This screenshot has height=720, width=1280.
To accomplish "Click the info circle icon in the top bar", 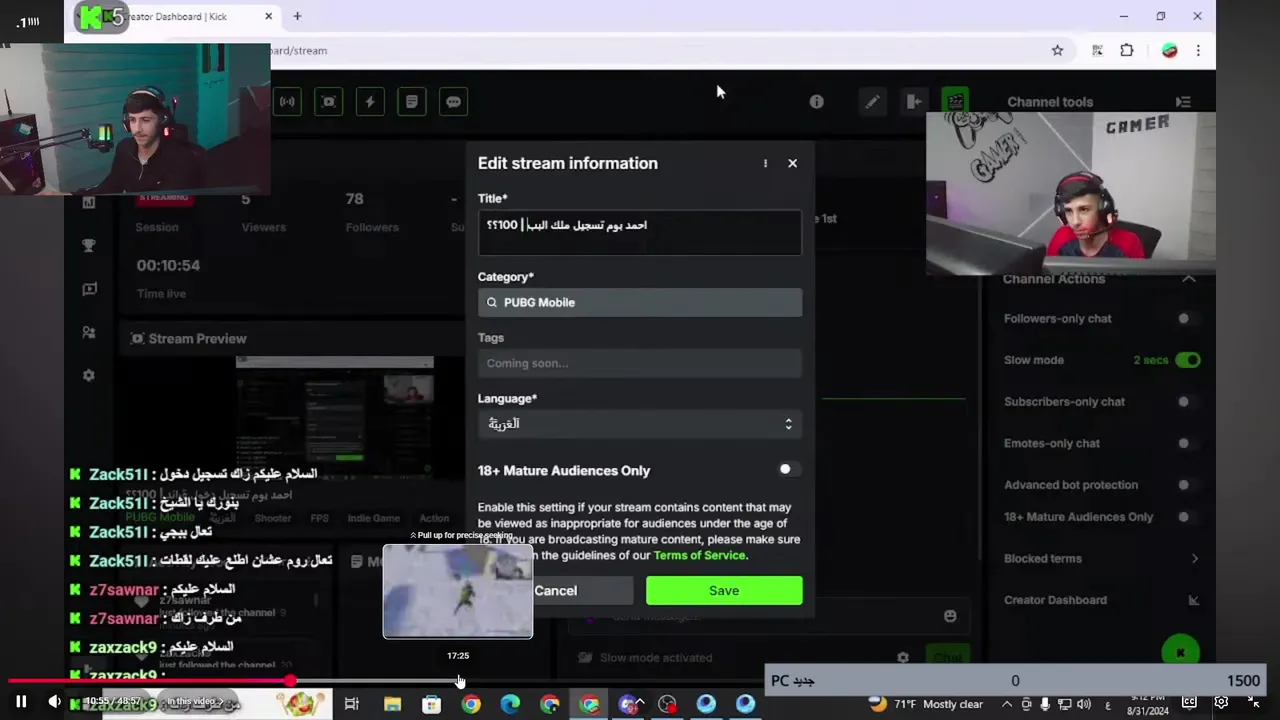I will click(x=816, y=101).
